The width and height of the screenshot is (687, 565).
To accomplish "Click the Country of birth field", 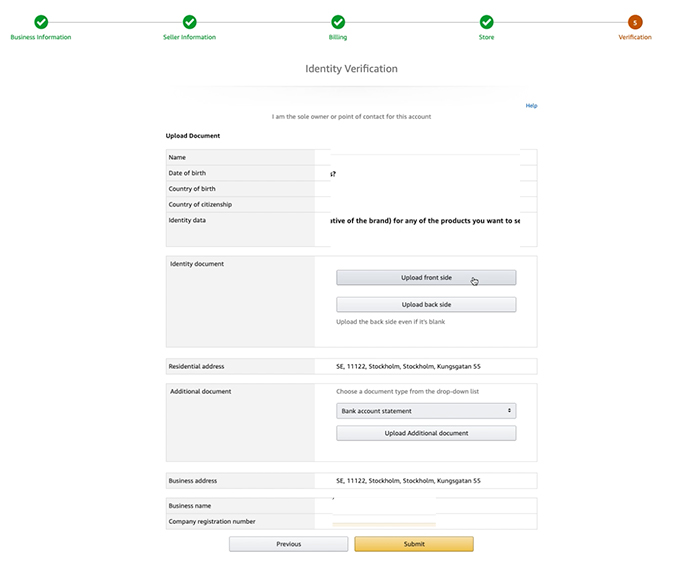I will click(425, 189).
